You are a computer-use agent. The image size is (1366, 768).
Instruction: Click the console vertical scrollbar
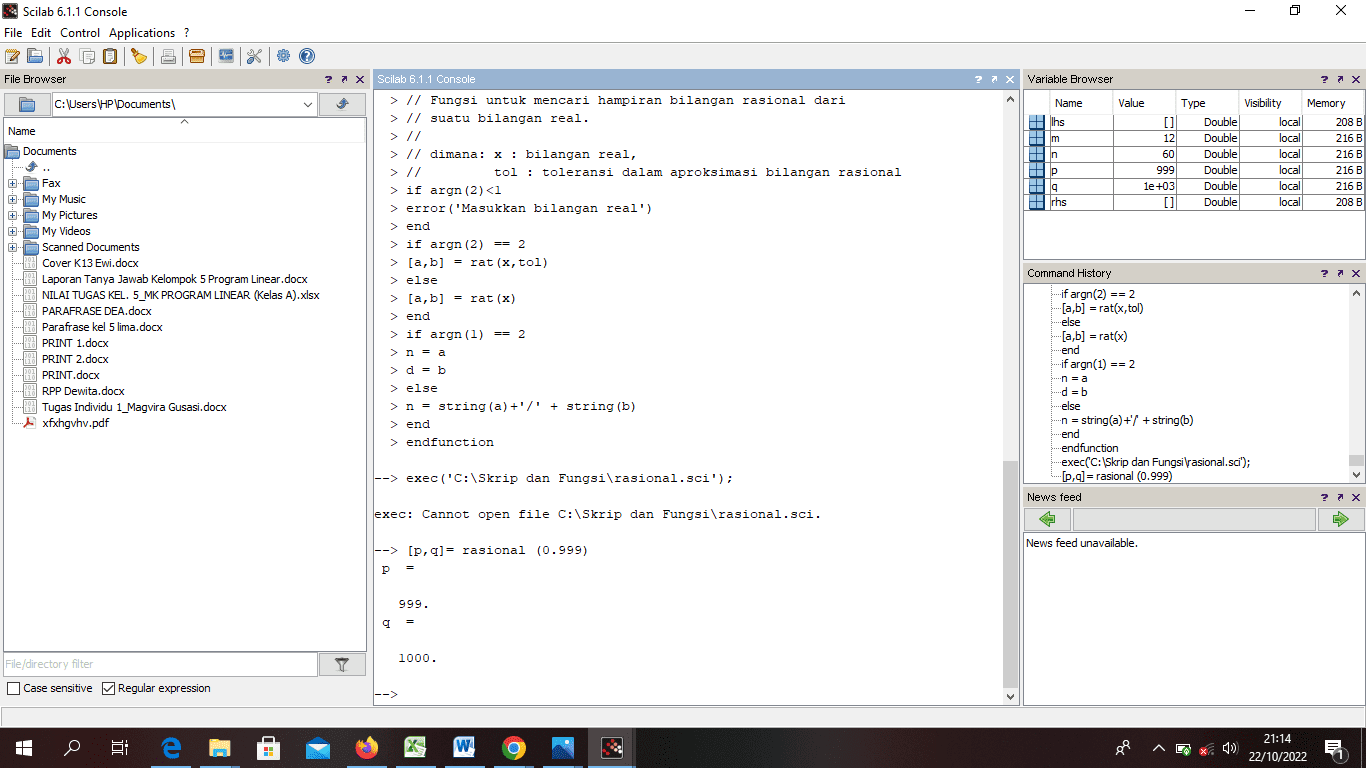[1011, 576]
